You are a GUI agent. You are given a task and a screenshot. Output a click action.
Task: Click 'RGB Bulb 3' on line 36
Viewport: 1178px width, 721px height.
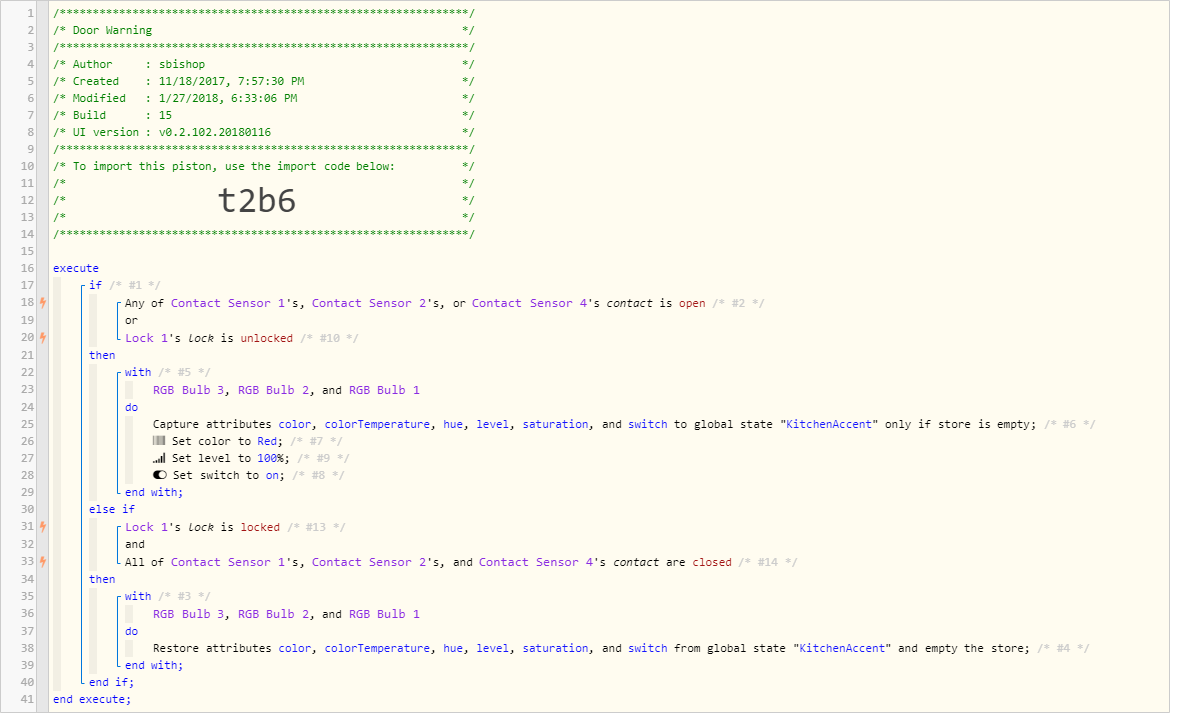coord(189,614)
